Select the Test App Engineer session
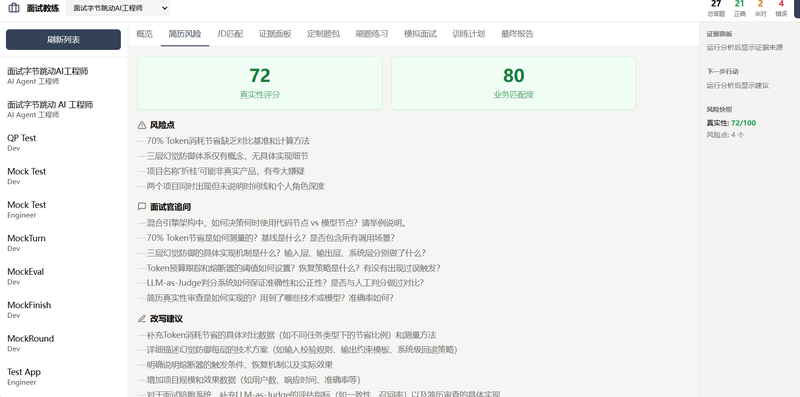 click(x=64, y=377)
